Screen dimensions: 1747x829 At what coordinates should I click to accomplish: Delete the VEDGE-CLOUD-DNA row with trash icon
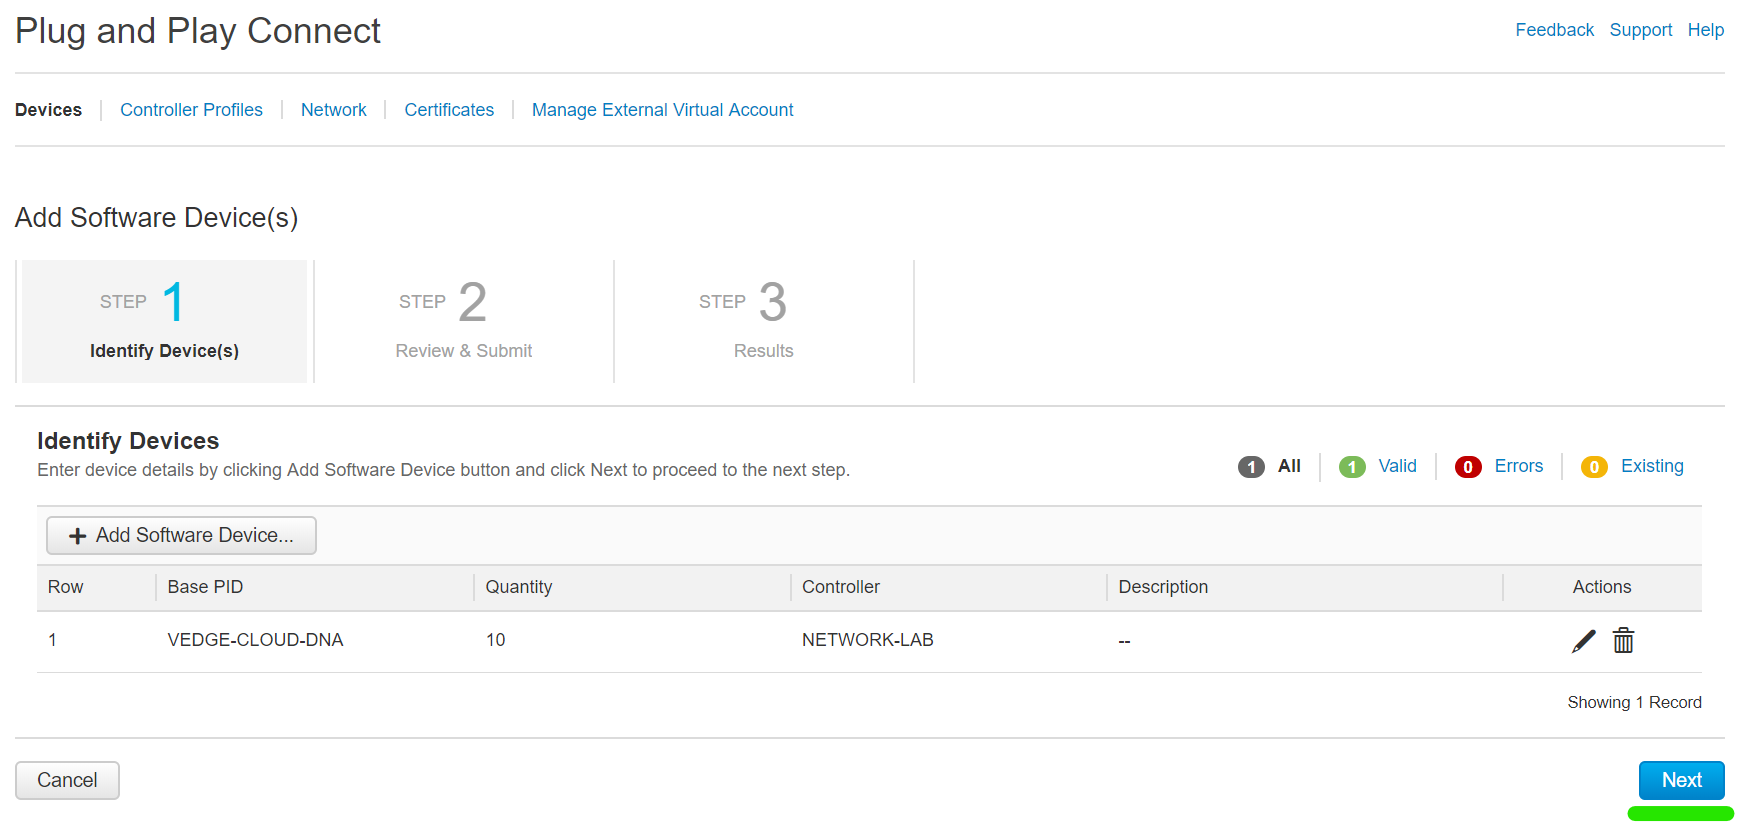pyautogui.click(x=1623, y=641)
